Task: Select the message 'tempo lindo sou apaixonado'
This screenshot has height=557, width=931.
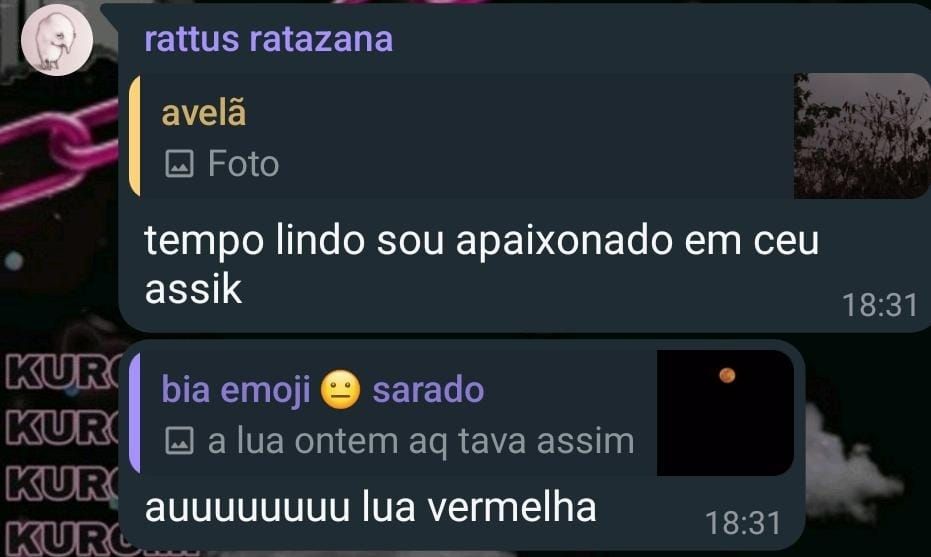Action: tap(482, 265)
